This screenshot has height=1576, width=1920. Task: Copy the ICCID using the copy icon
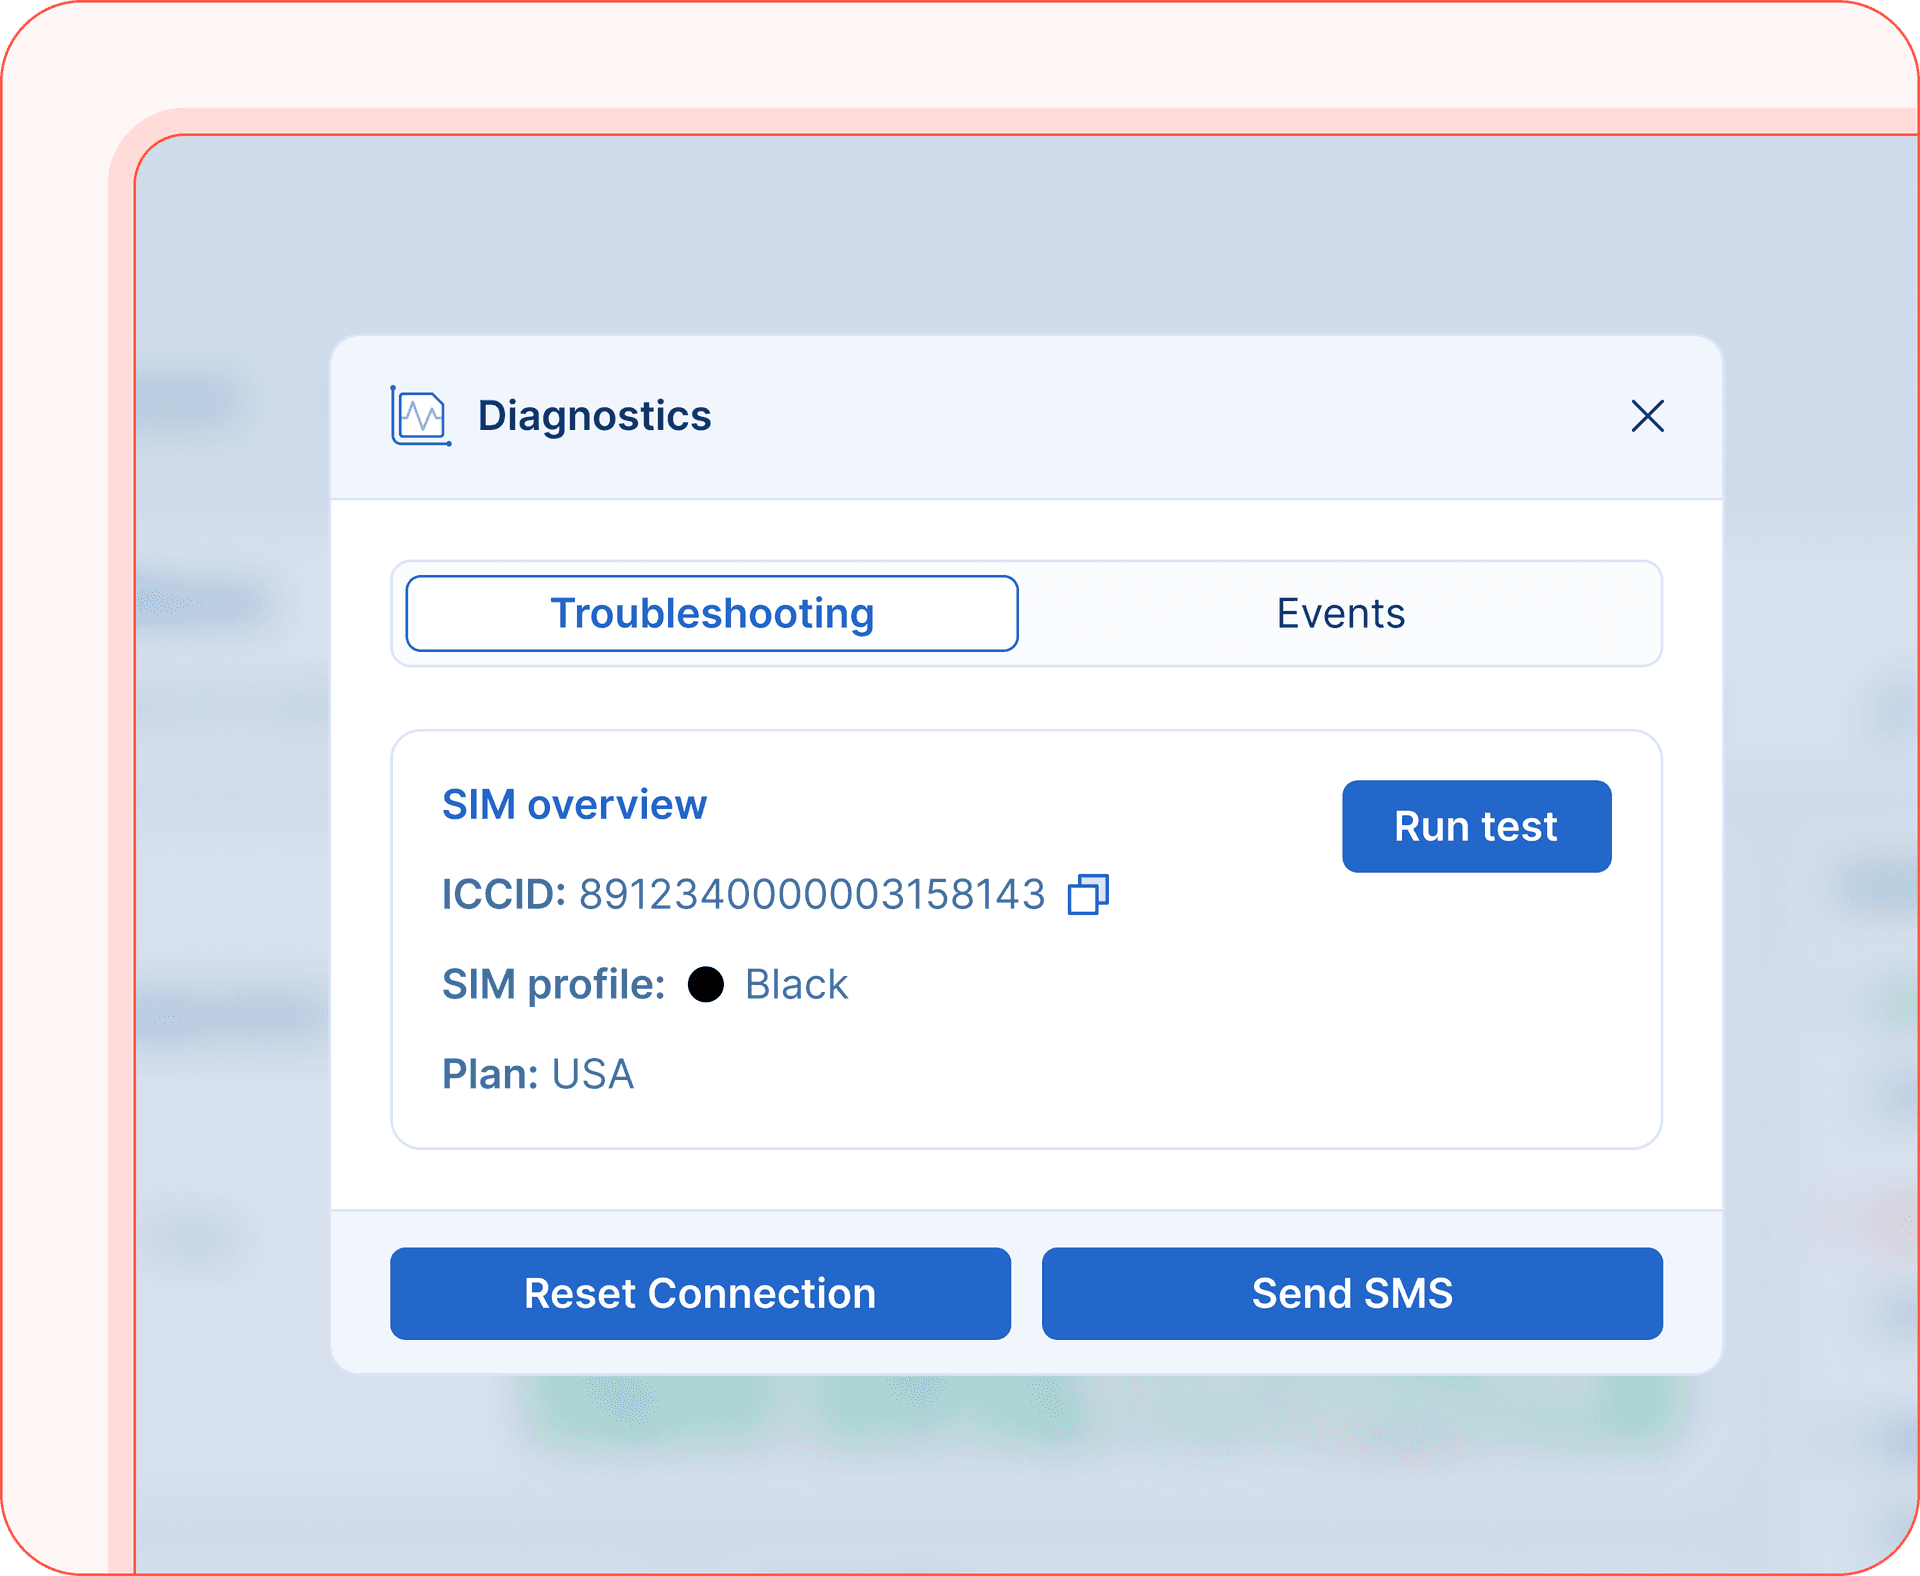1088,897
